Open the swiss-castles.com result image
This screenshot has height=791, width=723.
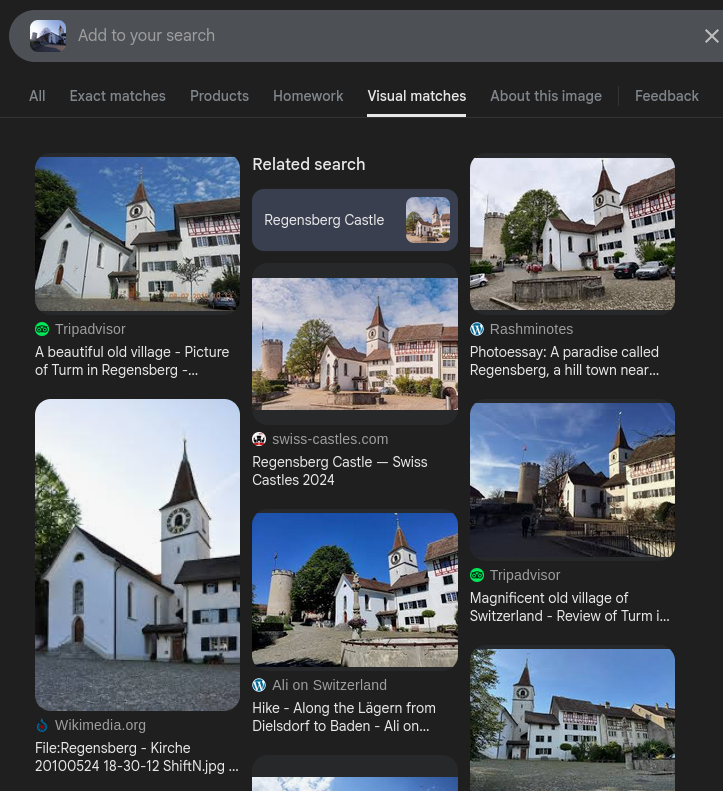(355, 344)
